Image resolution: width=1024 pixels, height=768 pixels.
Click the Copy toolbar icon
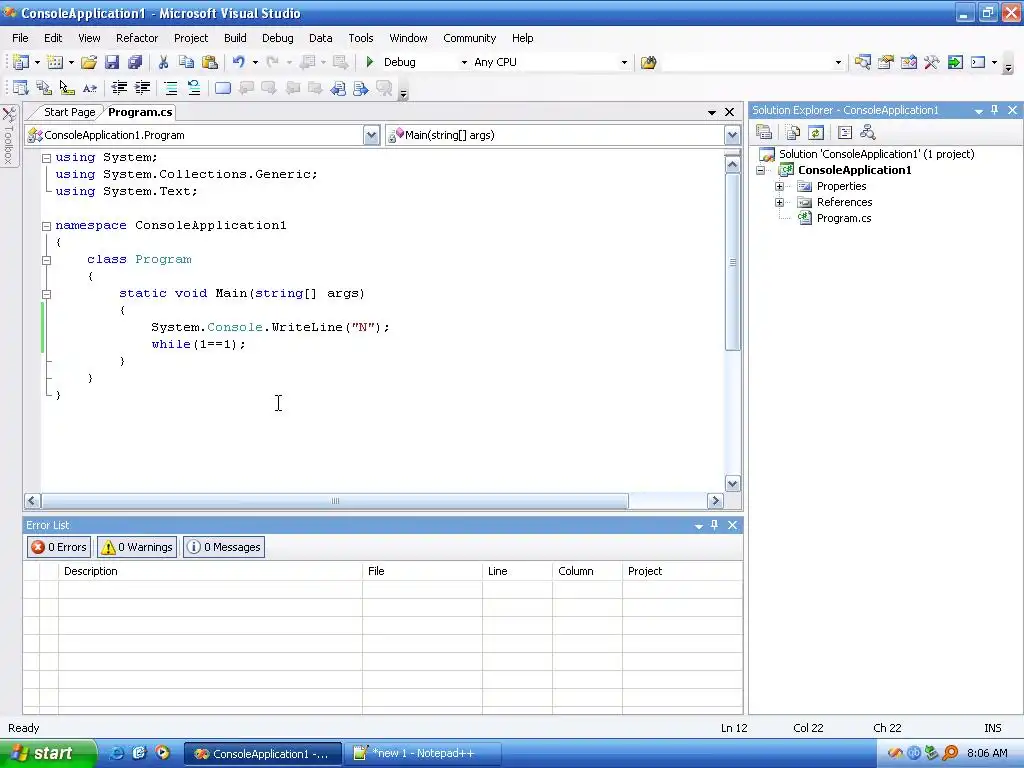[186, 62]
